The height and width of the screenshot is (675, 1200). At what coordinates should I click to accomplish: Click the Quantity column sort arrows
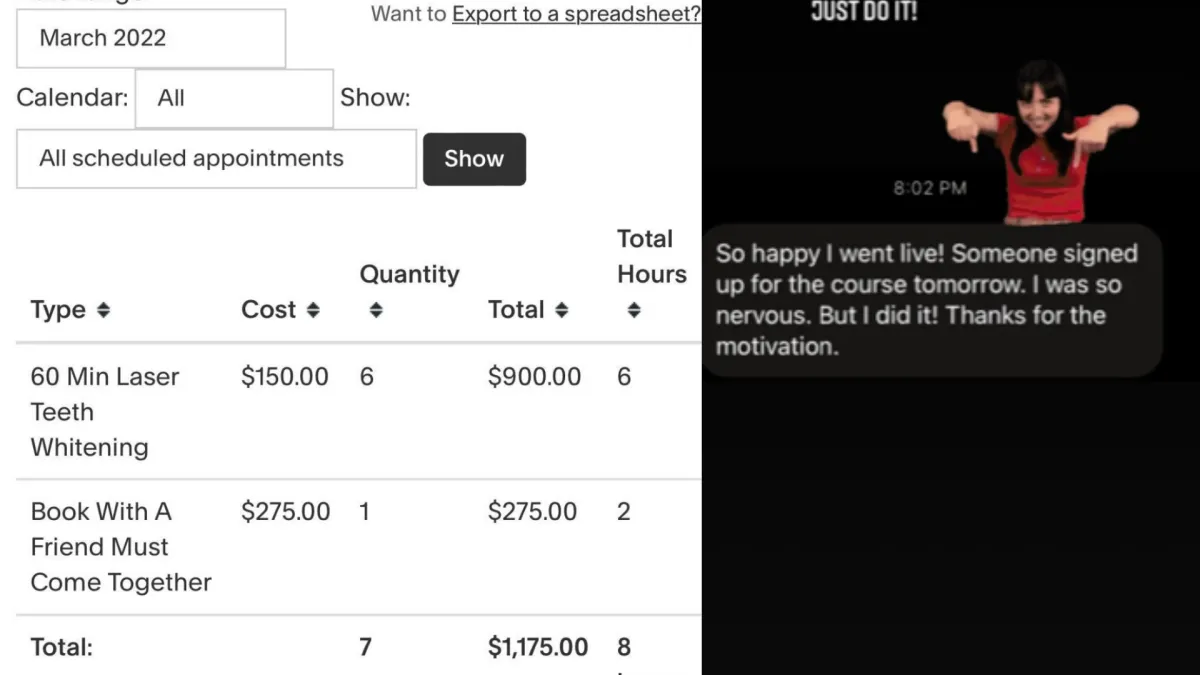point(376,311)
